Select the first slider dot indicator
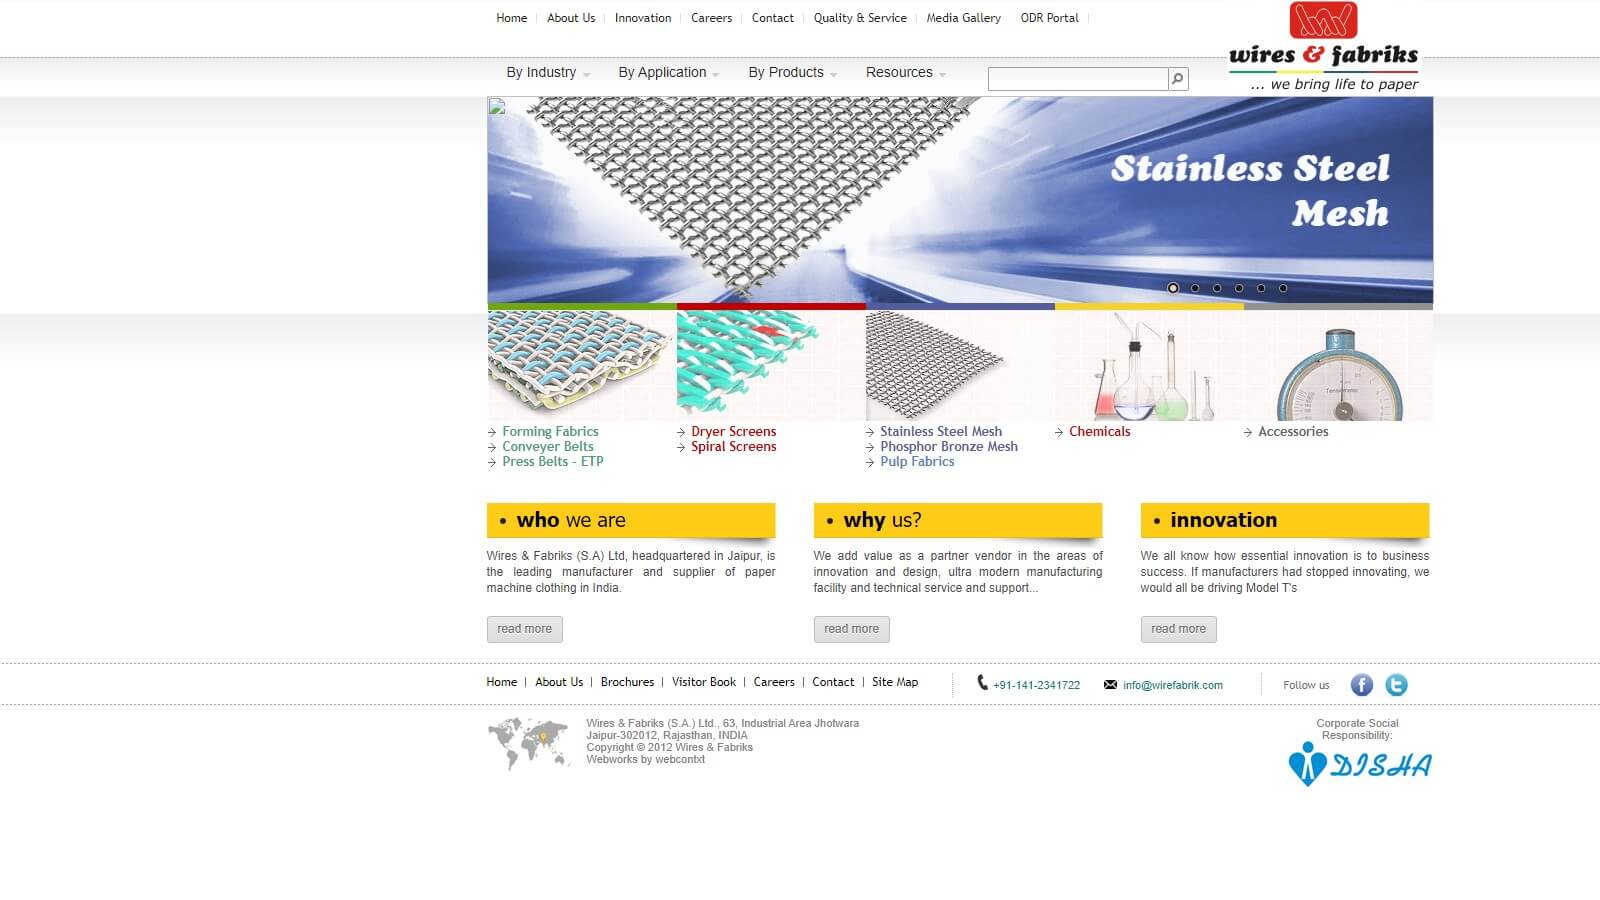 point(1173,288)
